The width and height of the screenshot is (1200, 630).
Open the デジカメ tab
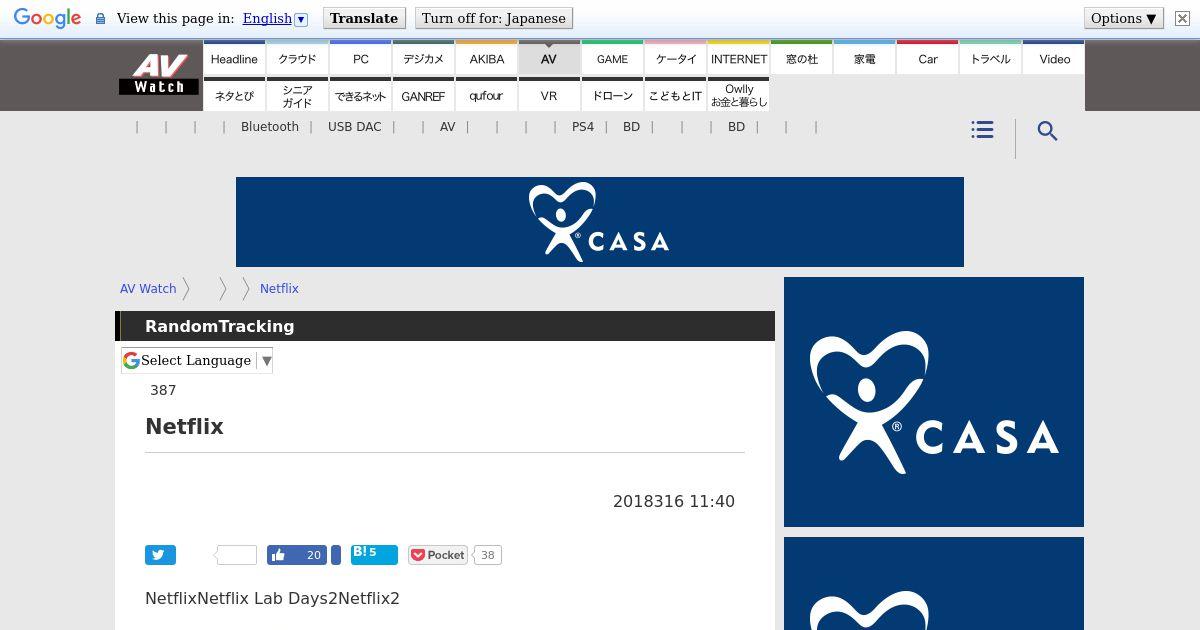[423, 58]
